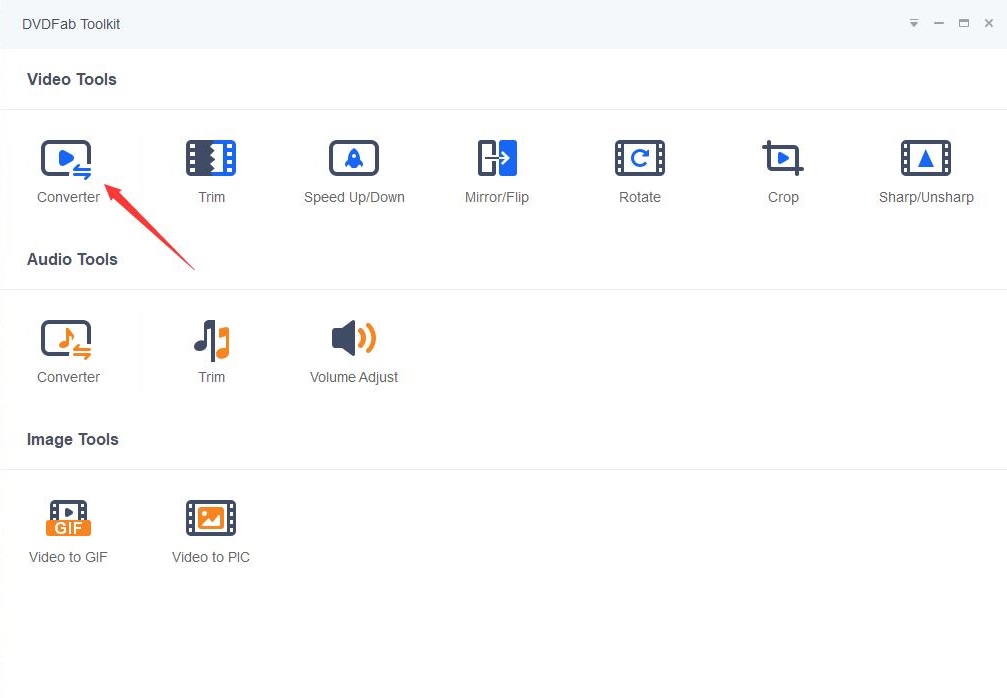Select the Mirror/Flip tool icon
This screenshot has width=1007, height=698.
click(497, 158)
